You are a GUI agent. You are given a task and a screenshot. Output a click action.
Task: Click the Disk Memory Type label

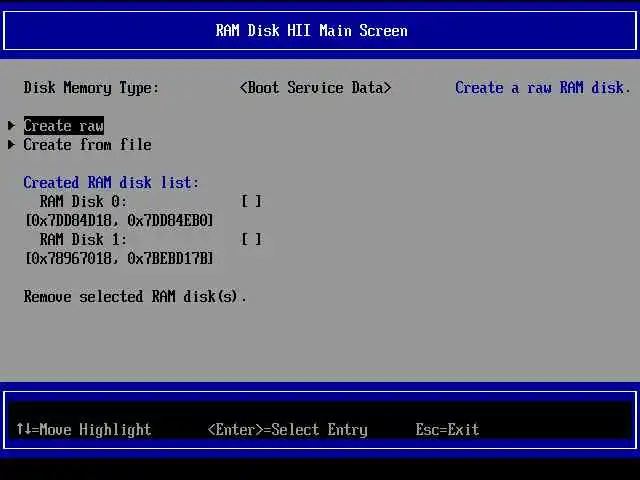pyautogui.click(x=91, y=88)
